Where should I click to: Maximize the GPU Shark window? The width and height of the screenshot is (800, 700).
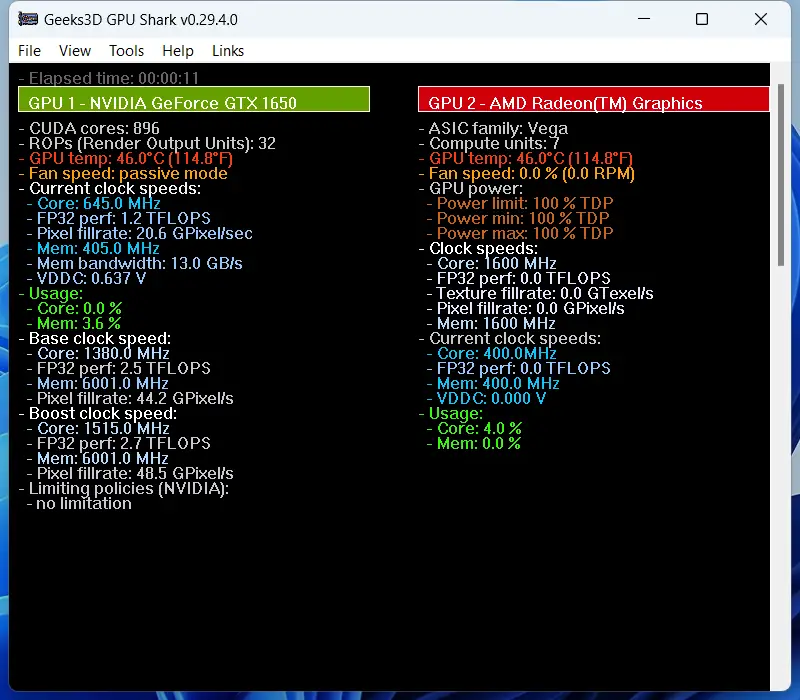coord(702,19)
